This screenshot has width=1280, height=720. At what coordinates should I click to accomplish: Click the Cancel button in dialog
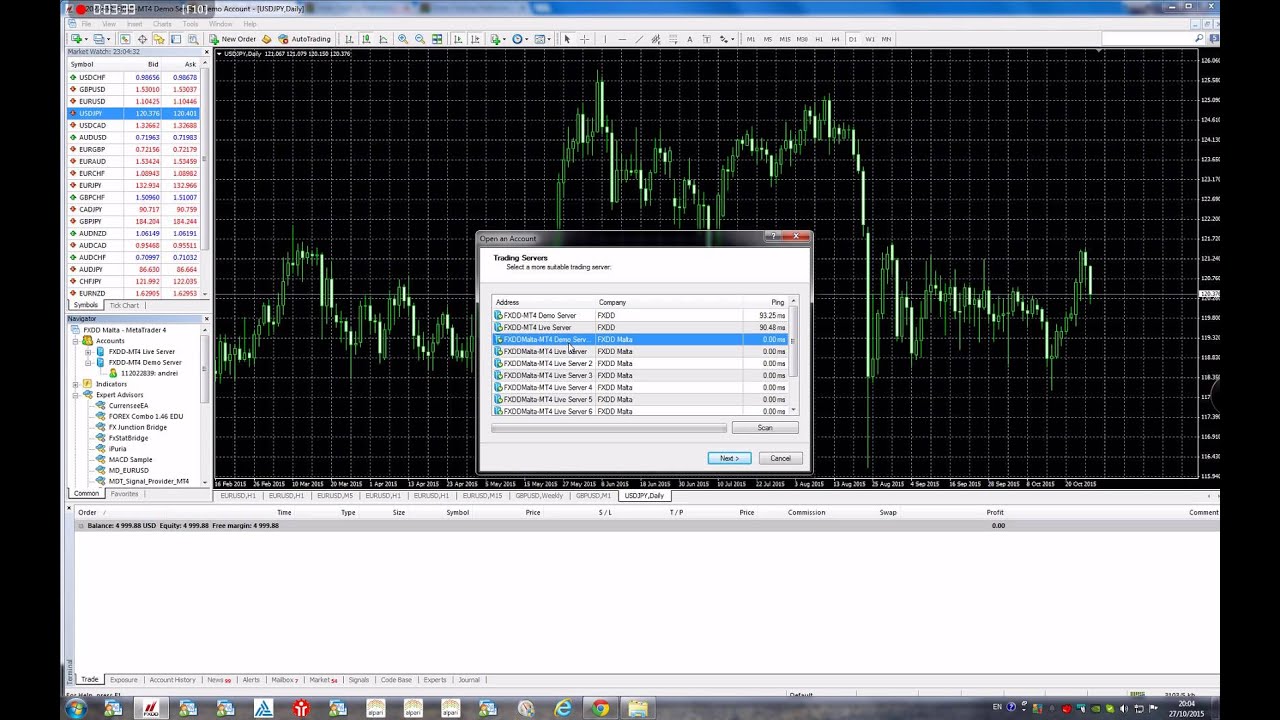780,458
